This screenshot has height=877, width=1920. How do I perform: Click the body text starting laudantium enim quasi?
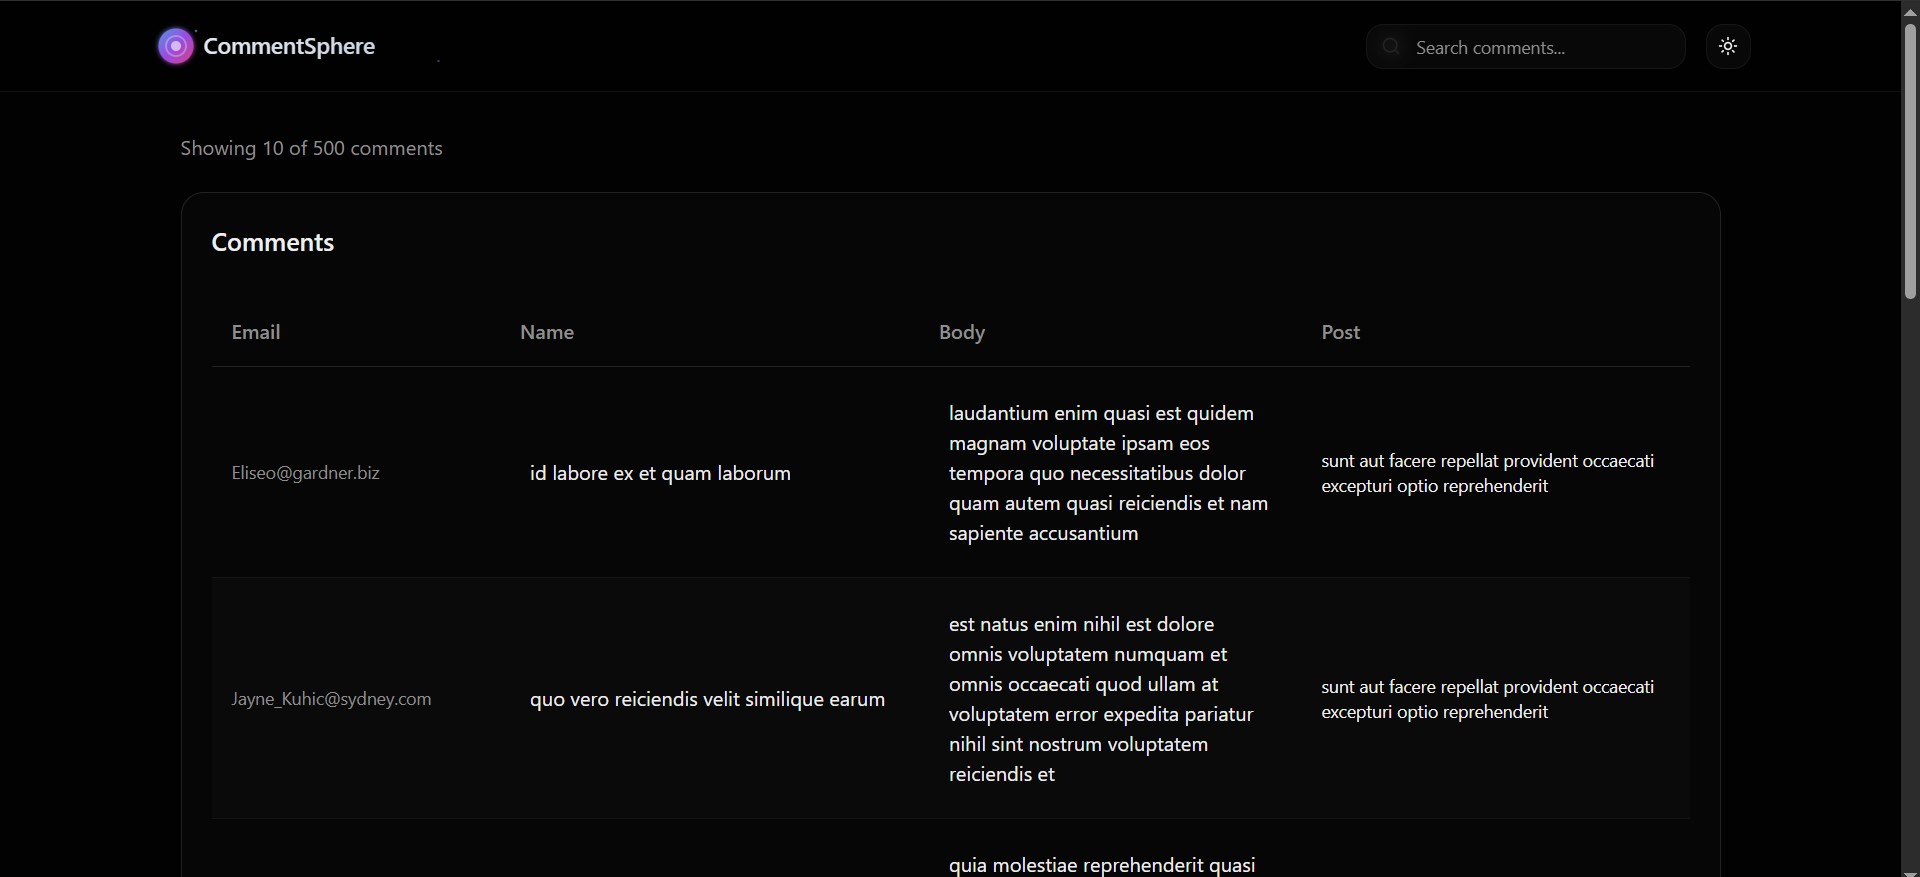(1109, 473)
